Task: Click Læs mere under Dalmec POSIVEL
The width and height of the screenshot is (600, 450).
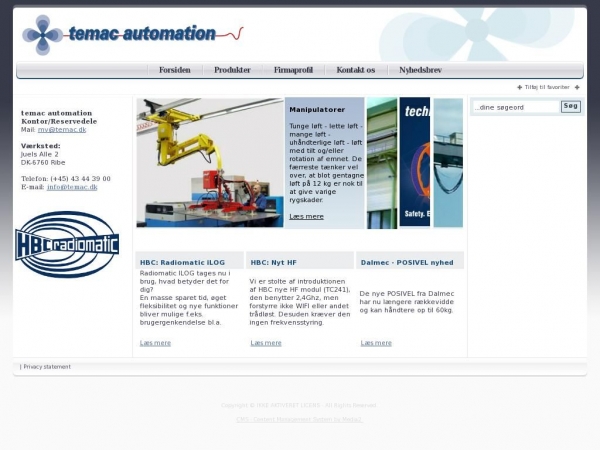Action: click(376, 343)
